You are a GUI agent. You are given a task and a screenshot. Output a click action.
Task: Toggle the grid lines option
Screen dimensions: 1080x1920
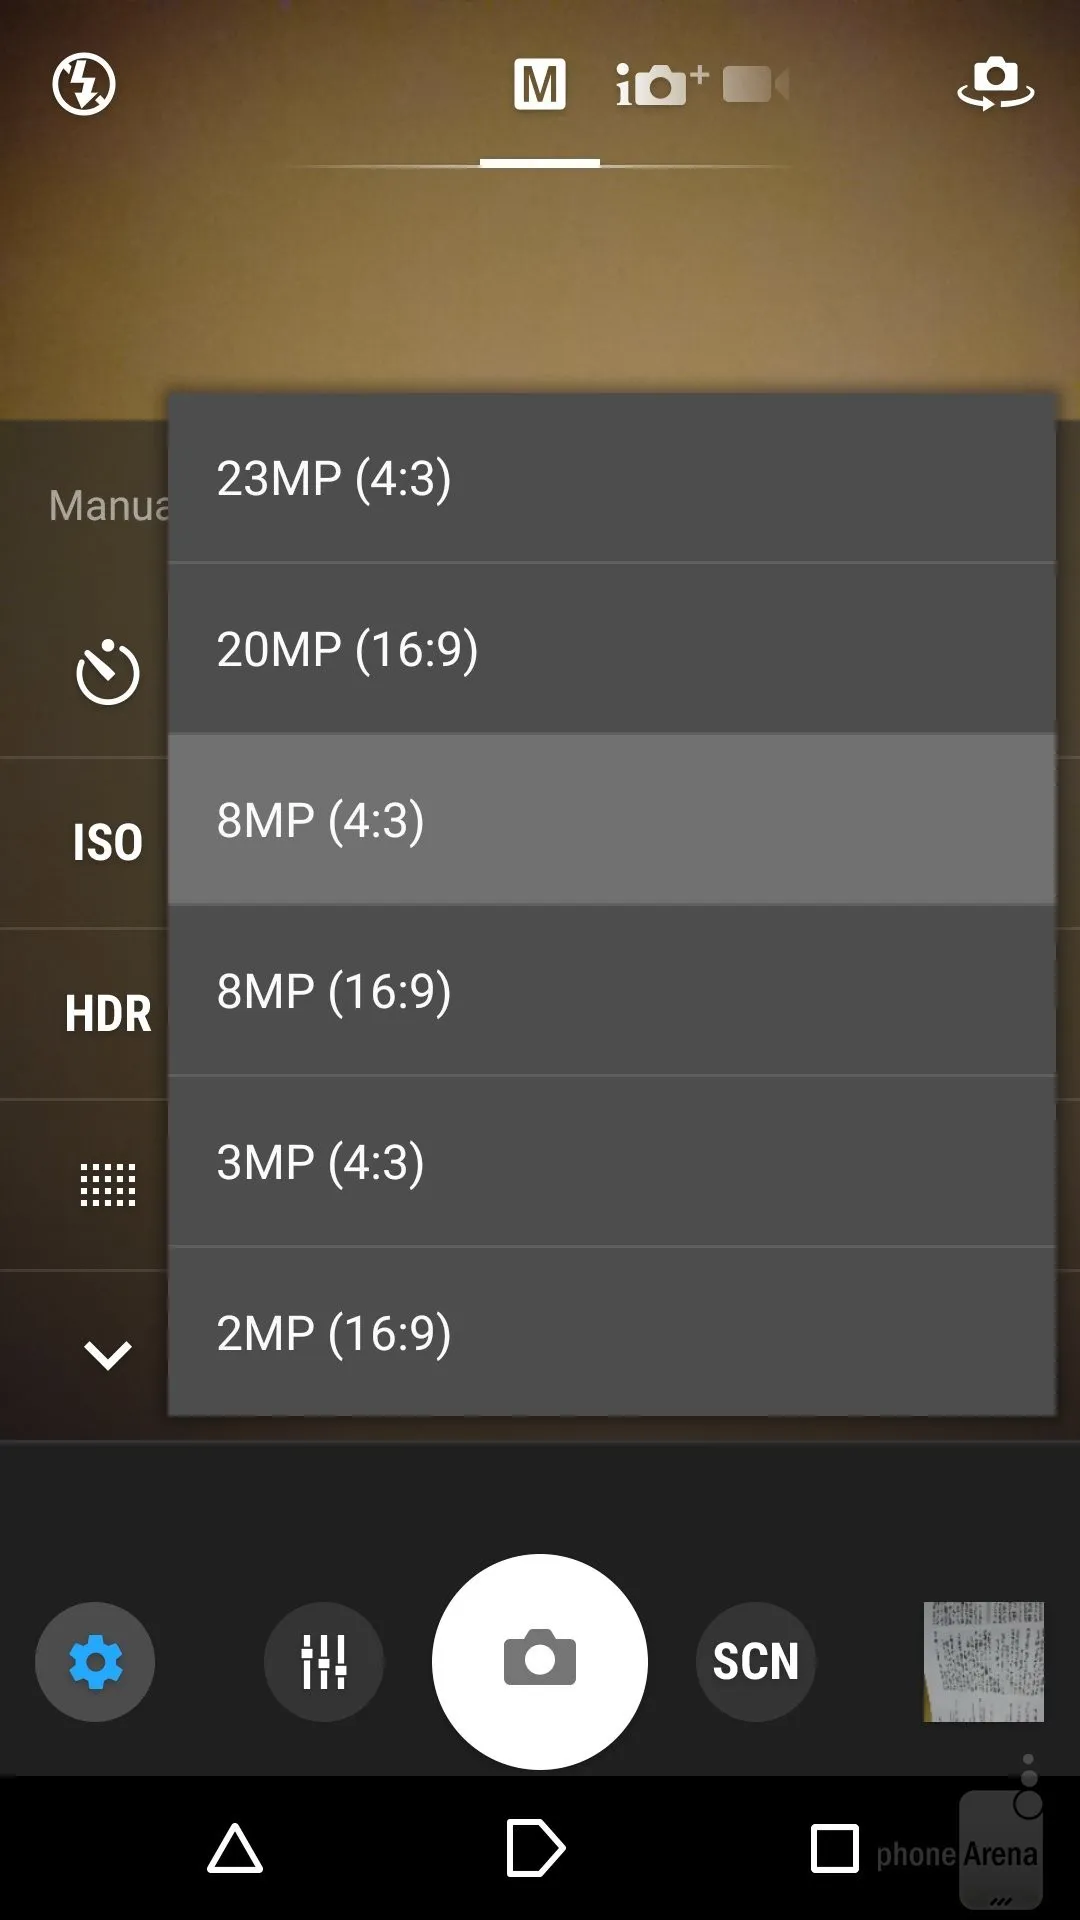click(107, 1185)
